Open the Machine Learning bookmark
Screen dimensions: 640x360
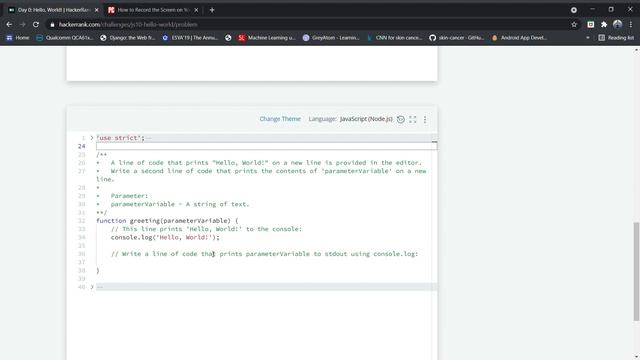(x=267, y=38)
